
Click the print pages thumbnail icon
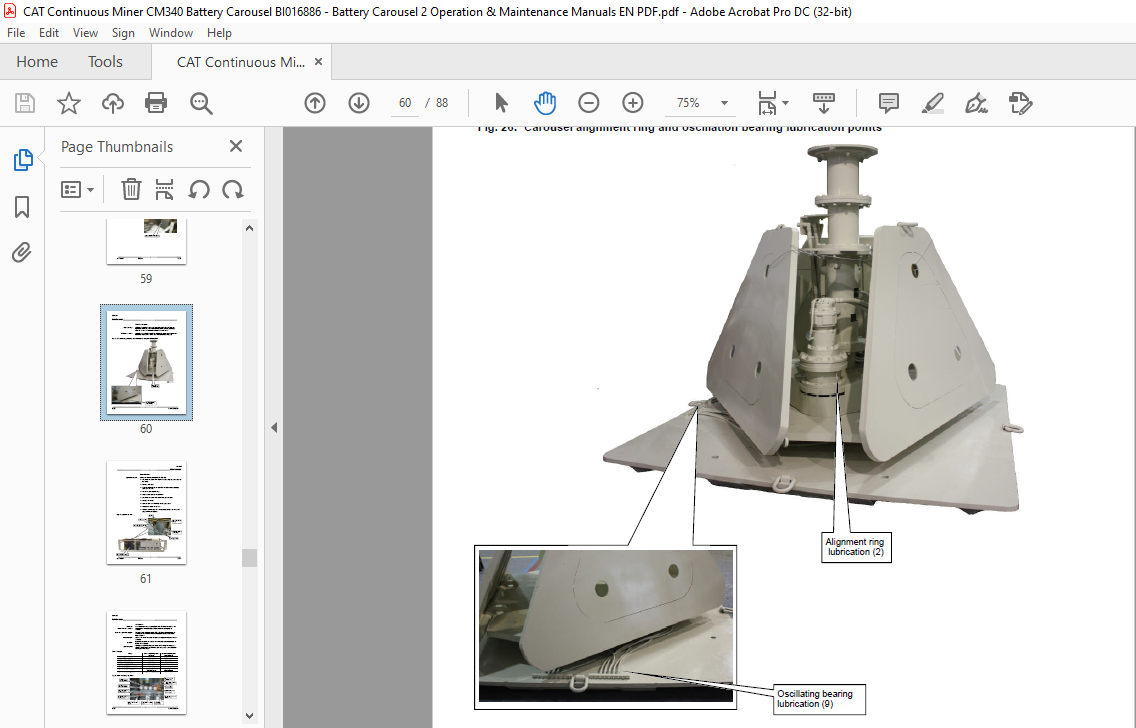pyautogui.click(x=164, y=190)
